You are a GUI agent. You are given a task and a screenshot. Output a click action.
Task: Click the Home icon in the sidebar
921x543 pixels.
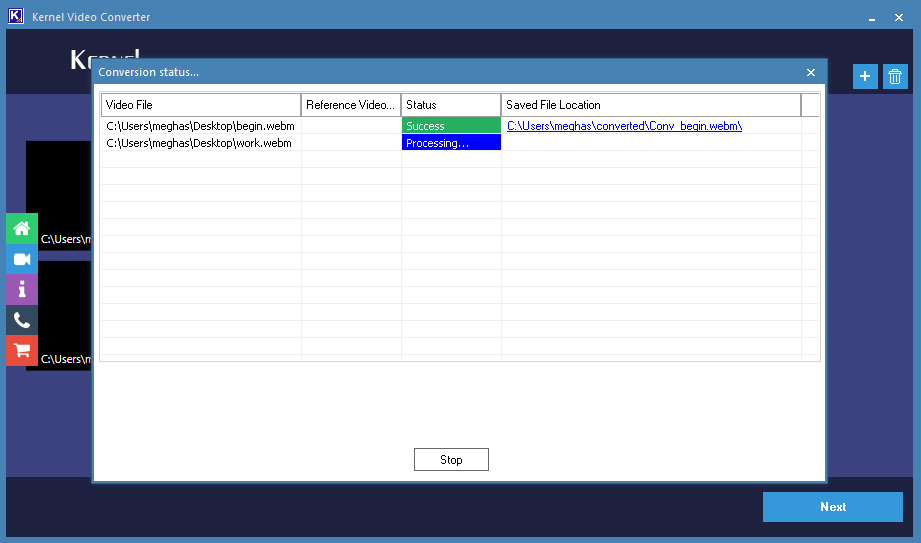(22, 229)
